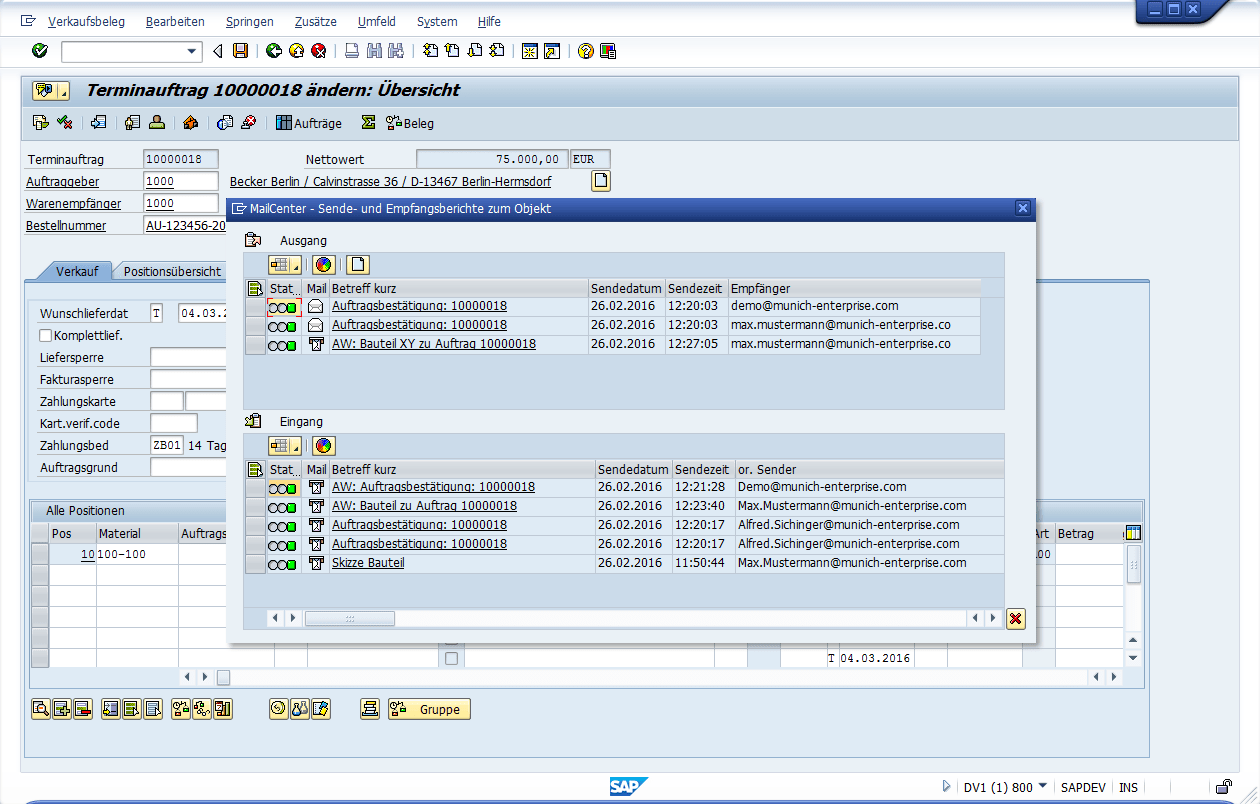Click the Gruppe button
Screen dimensions: 1260x804
point(429,709)
